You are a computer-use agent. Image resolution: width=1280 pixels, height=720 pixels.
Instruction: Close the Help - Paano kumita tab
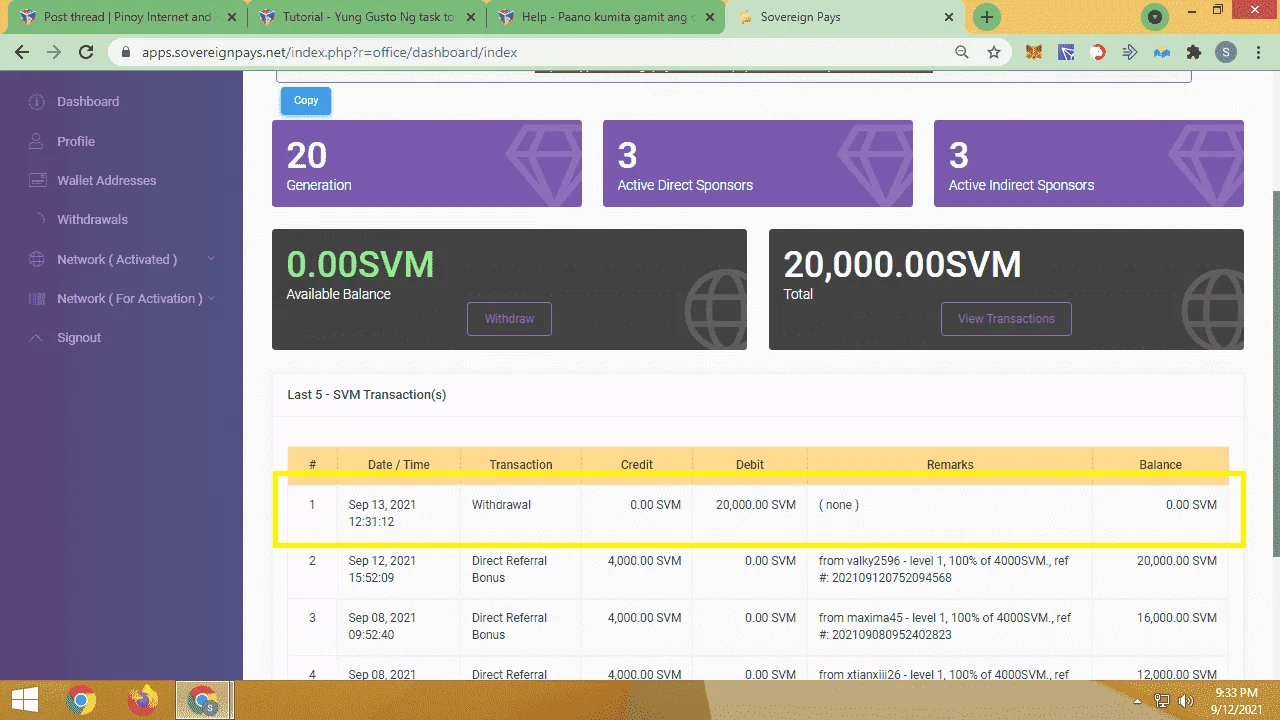click(710, 17)
